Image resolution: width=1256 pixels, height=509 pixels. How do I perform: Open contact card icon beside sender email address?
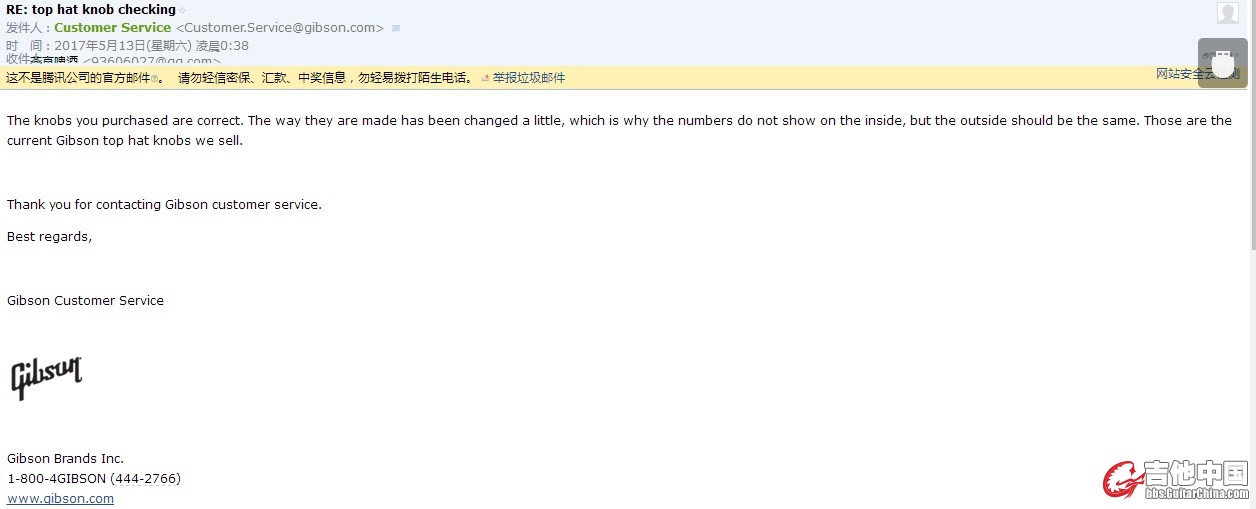396,28
